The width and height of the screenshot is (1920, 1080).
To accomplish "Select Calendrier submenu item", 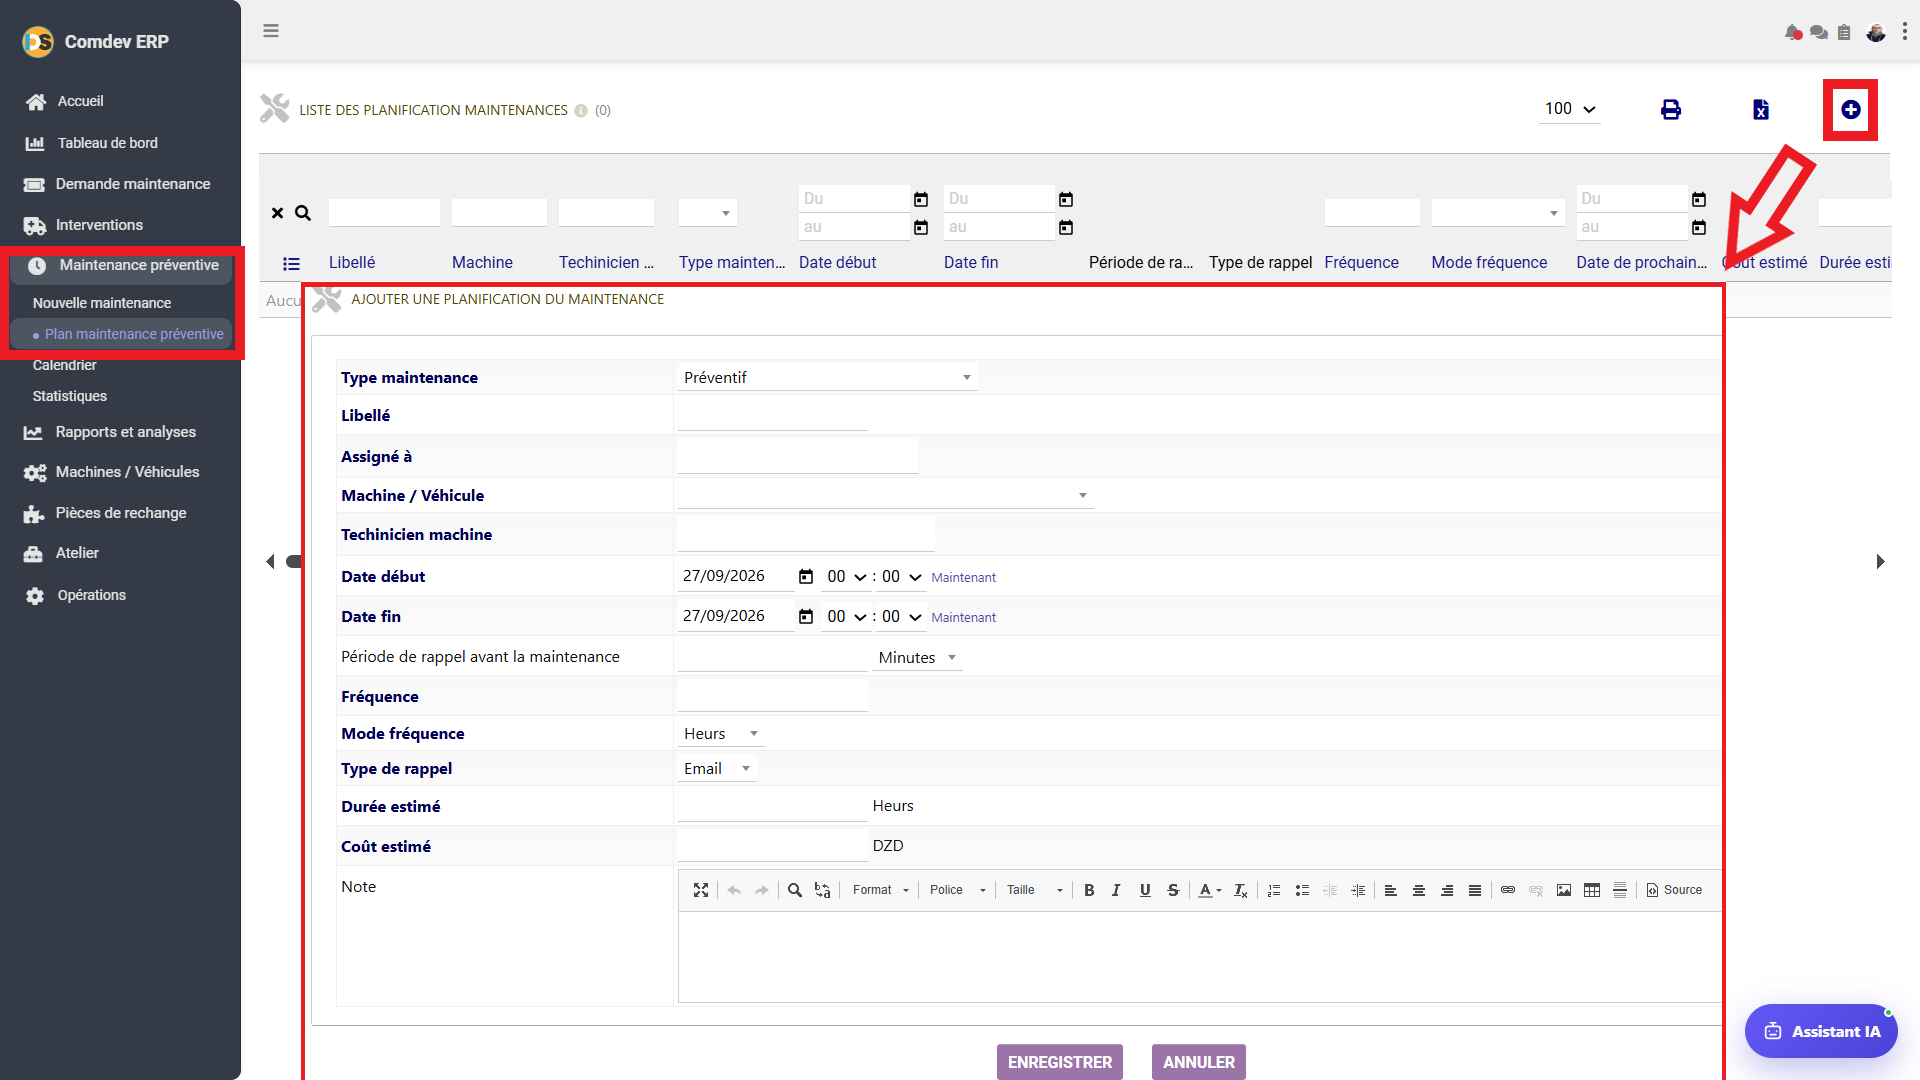I will [x=64, y=365].
